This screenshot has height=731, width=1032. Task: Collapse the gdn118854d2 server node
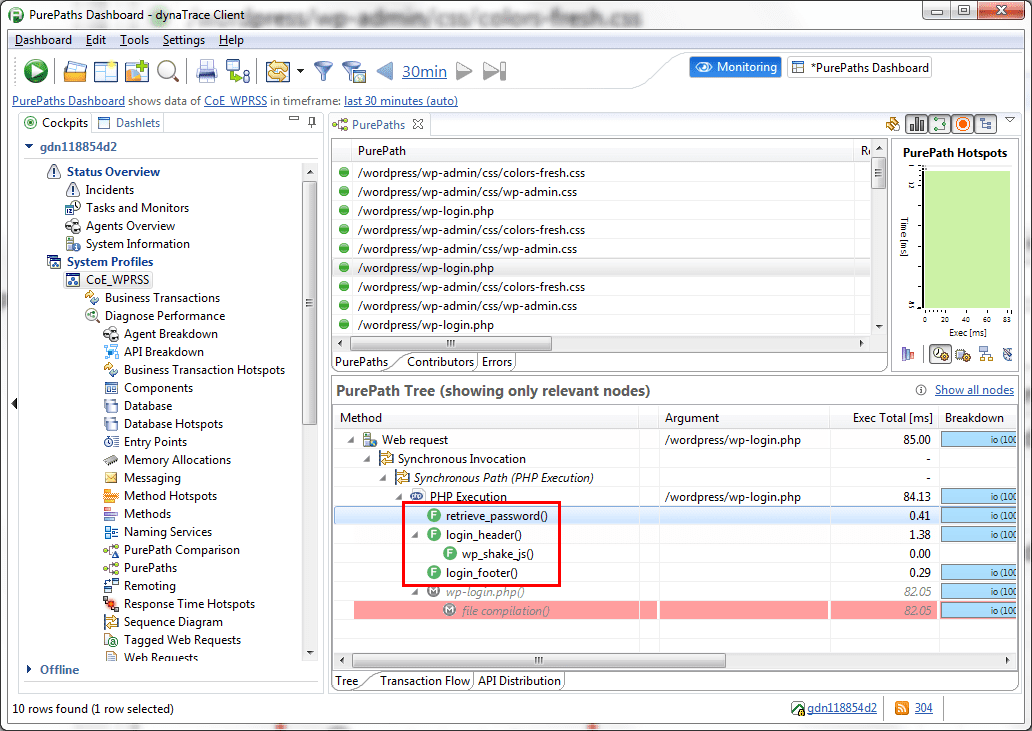tap(29, 147)
